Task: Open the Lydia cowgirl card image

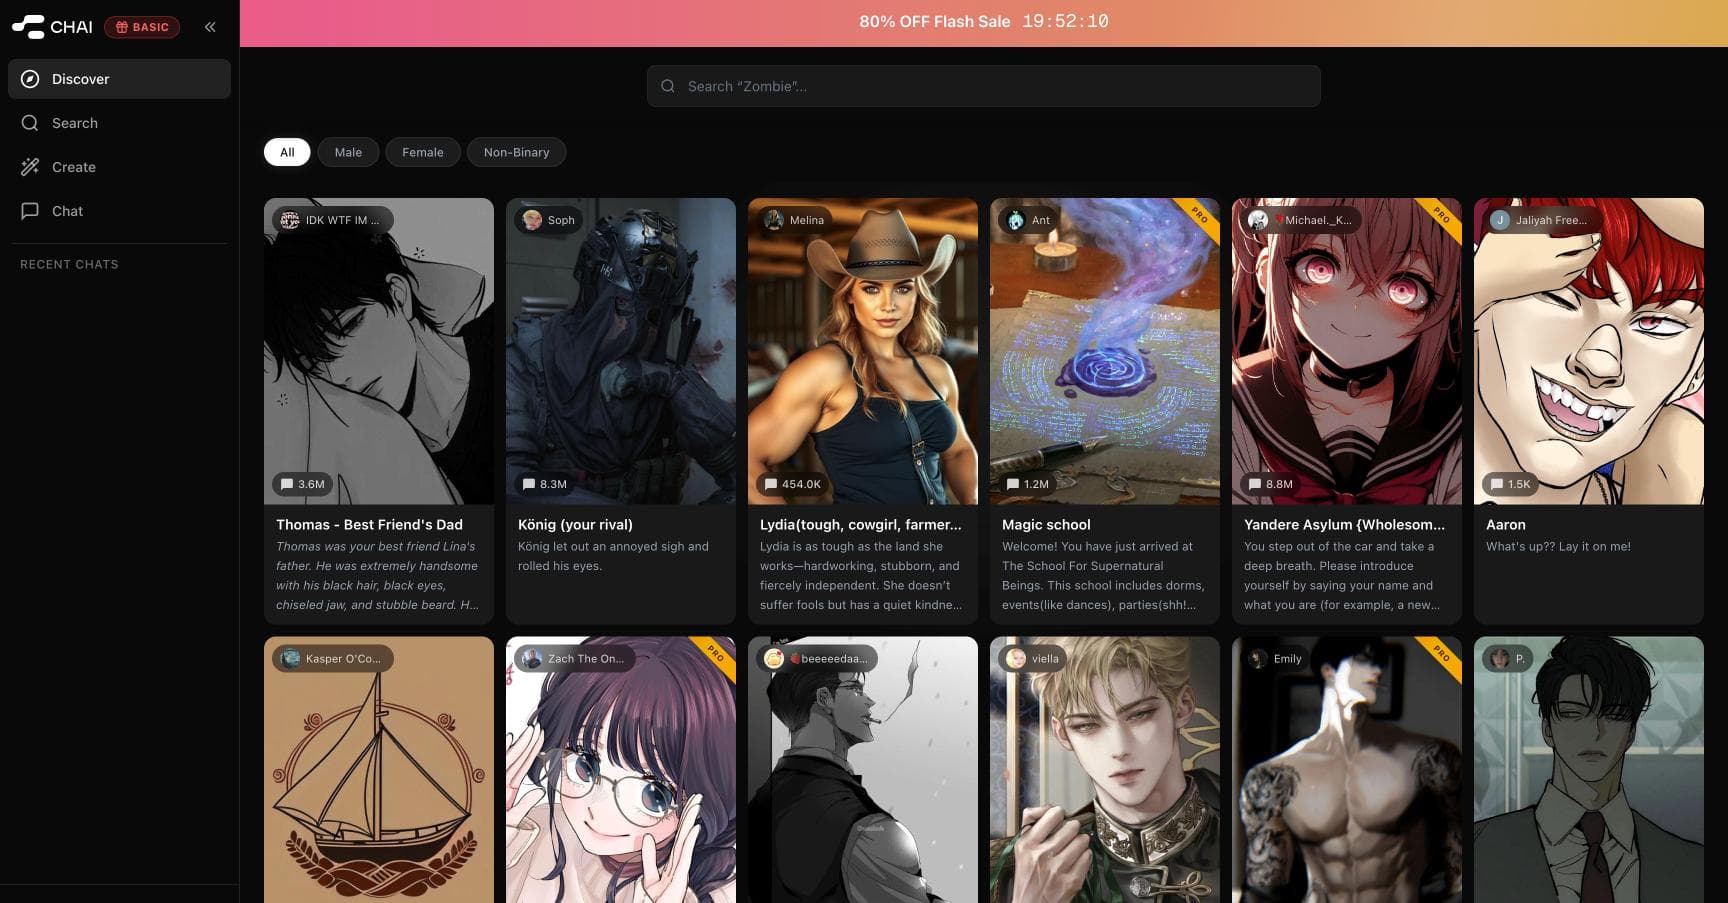Action: (863, 350)
